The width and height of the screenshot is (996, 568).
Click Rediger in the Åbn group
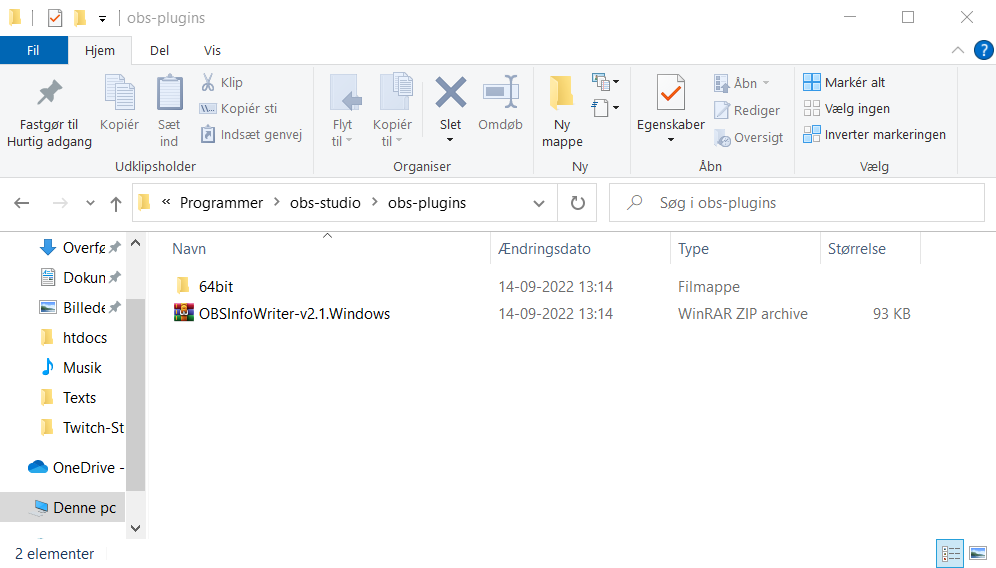pos(747,111)
